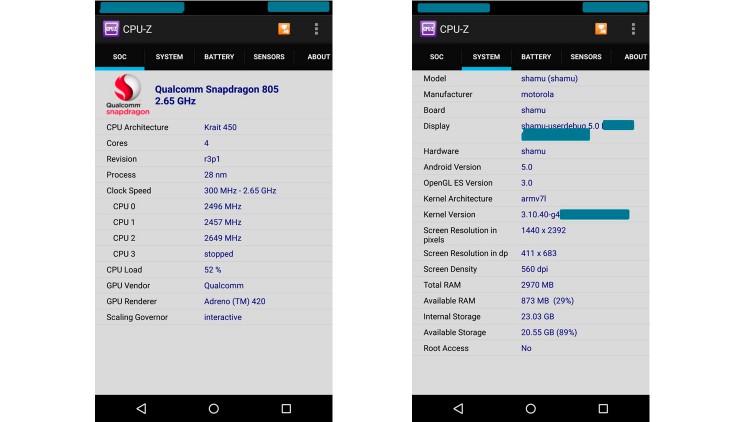
Task: Tap 300 MHz - 2.65 GHz clock speed
Action: 240,190
